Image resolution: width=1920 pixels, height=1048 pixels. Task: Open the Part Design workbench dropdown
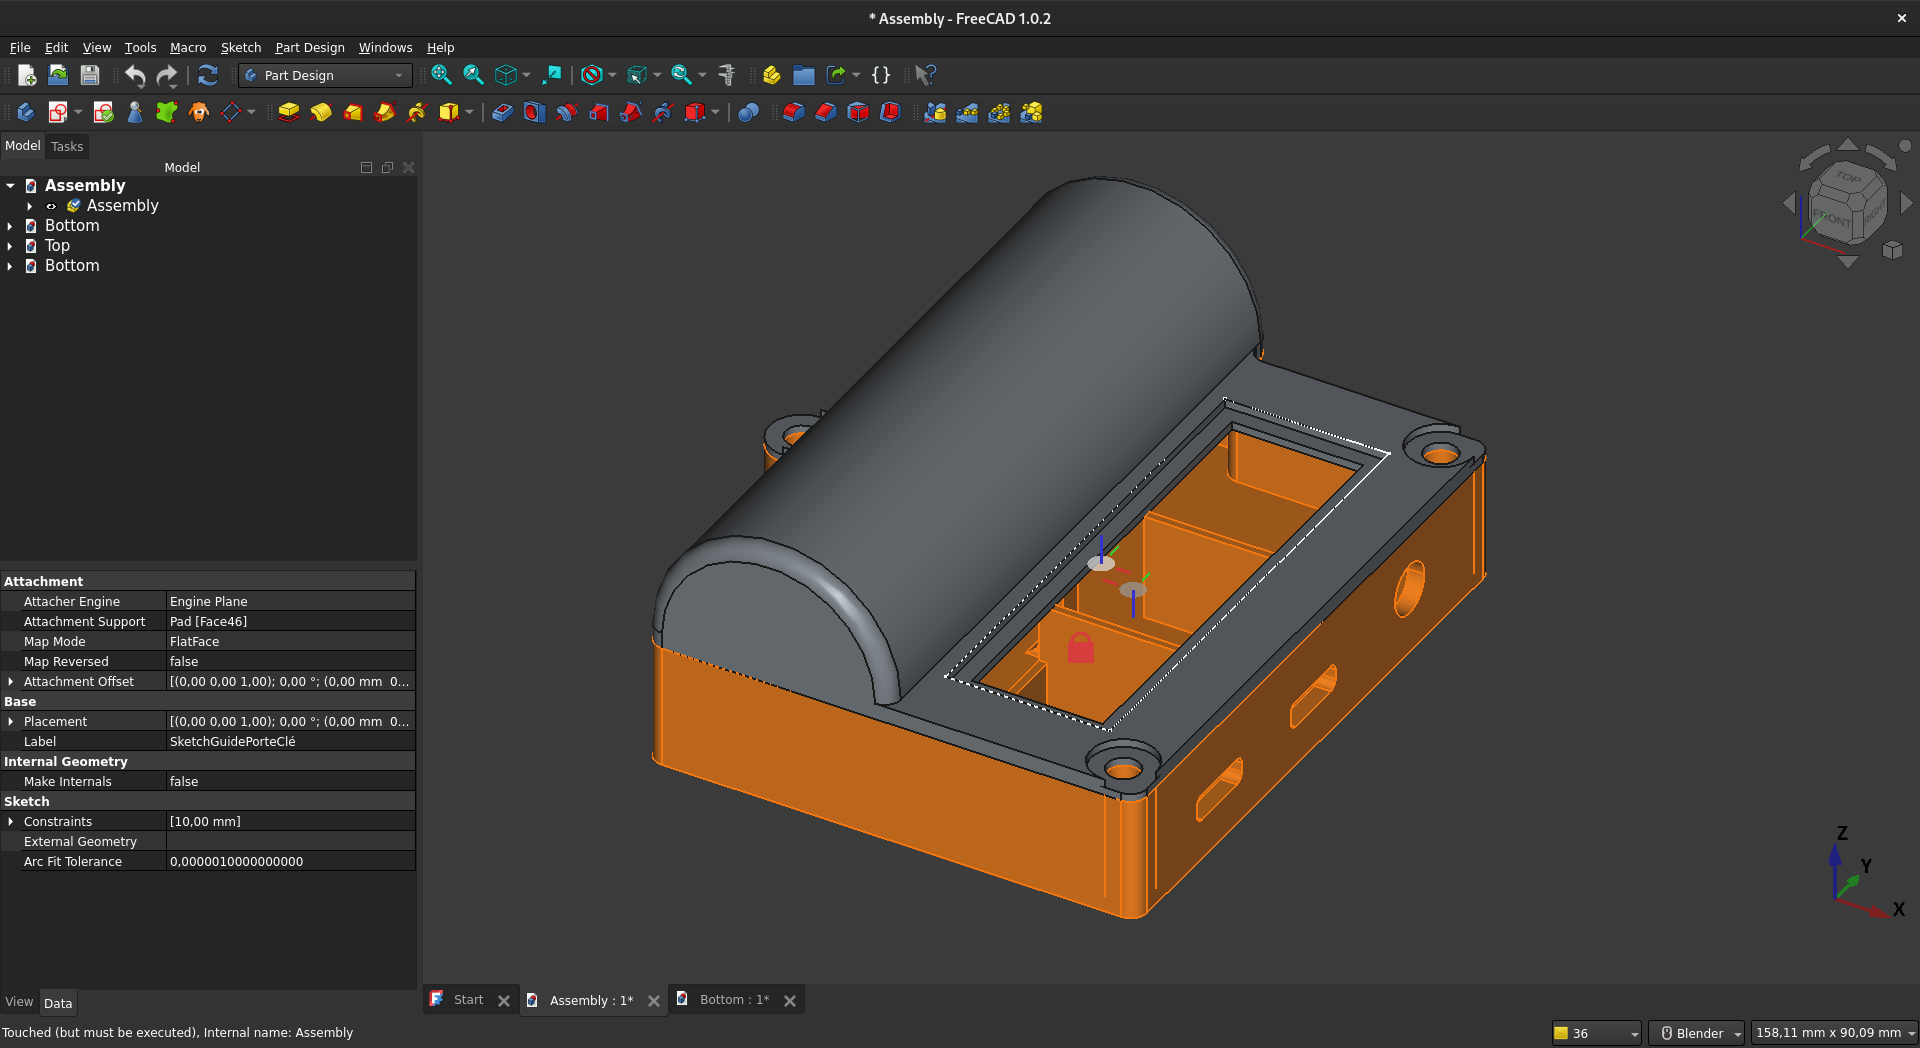point(325,75)
